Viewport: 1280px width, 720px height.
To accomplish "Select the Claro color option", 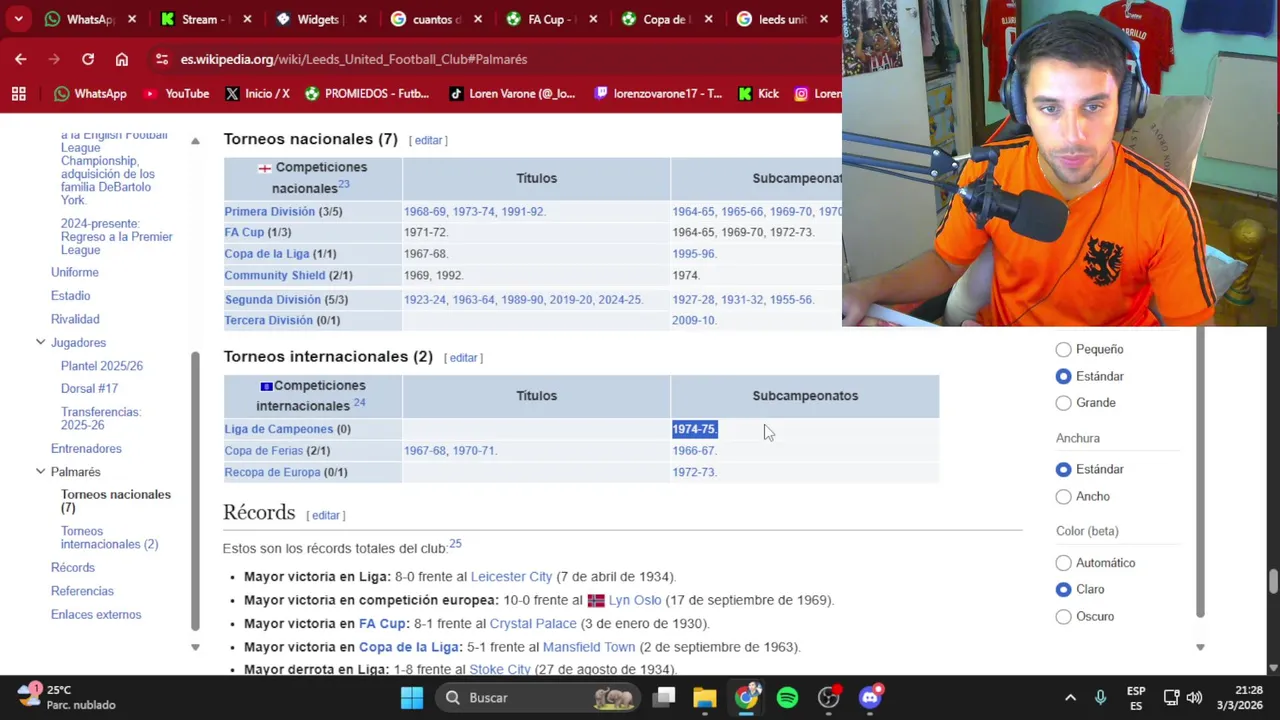I will click(x=1064, y=590).
